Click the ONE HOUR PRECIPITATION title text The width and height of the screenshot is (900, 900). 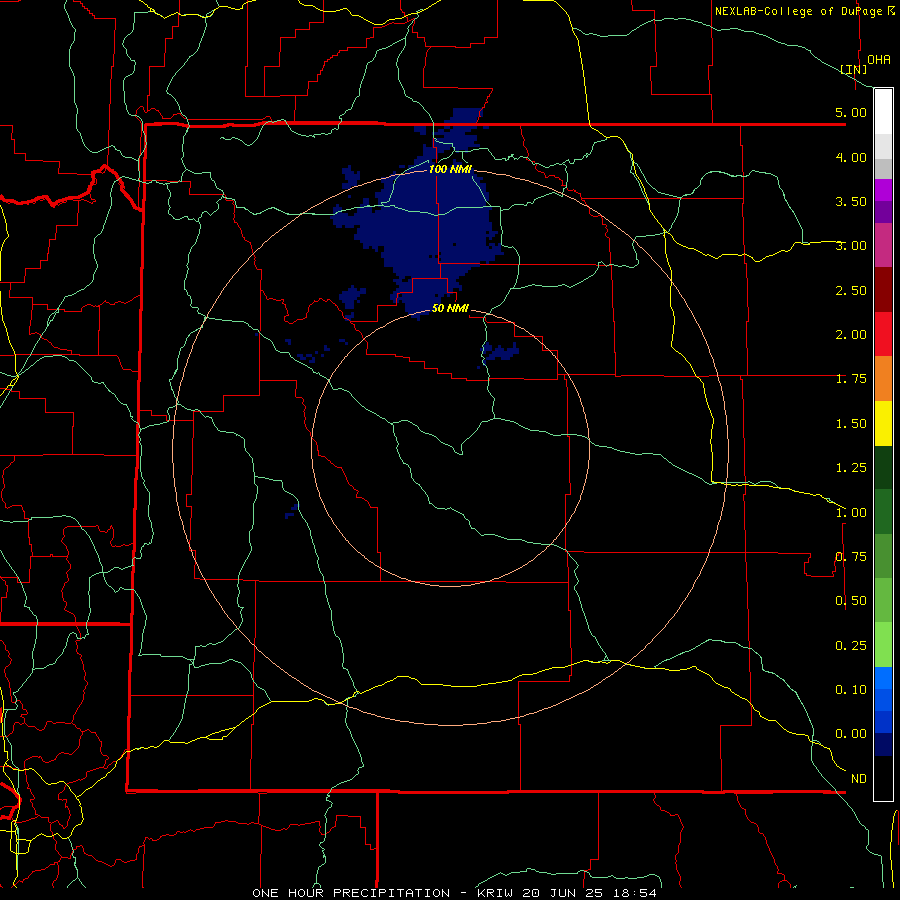351,893
